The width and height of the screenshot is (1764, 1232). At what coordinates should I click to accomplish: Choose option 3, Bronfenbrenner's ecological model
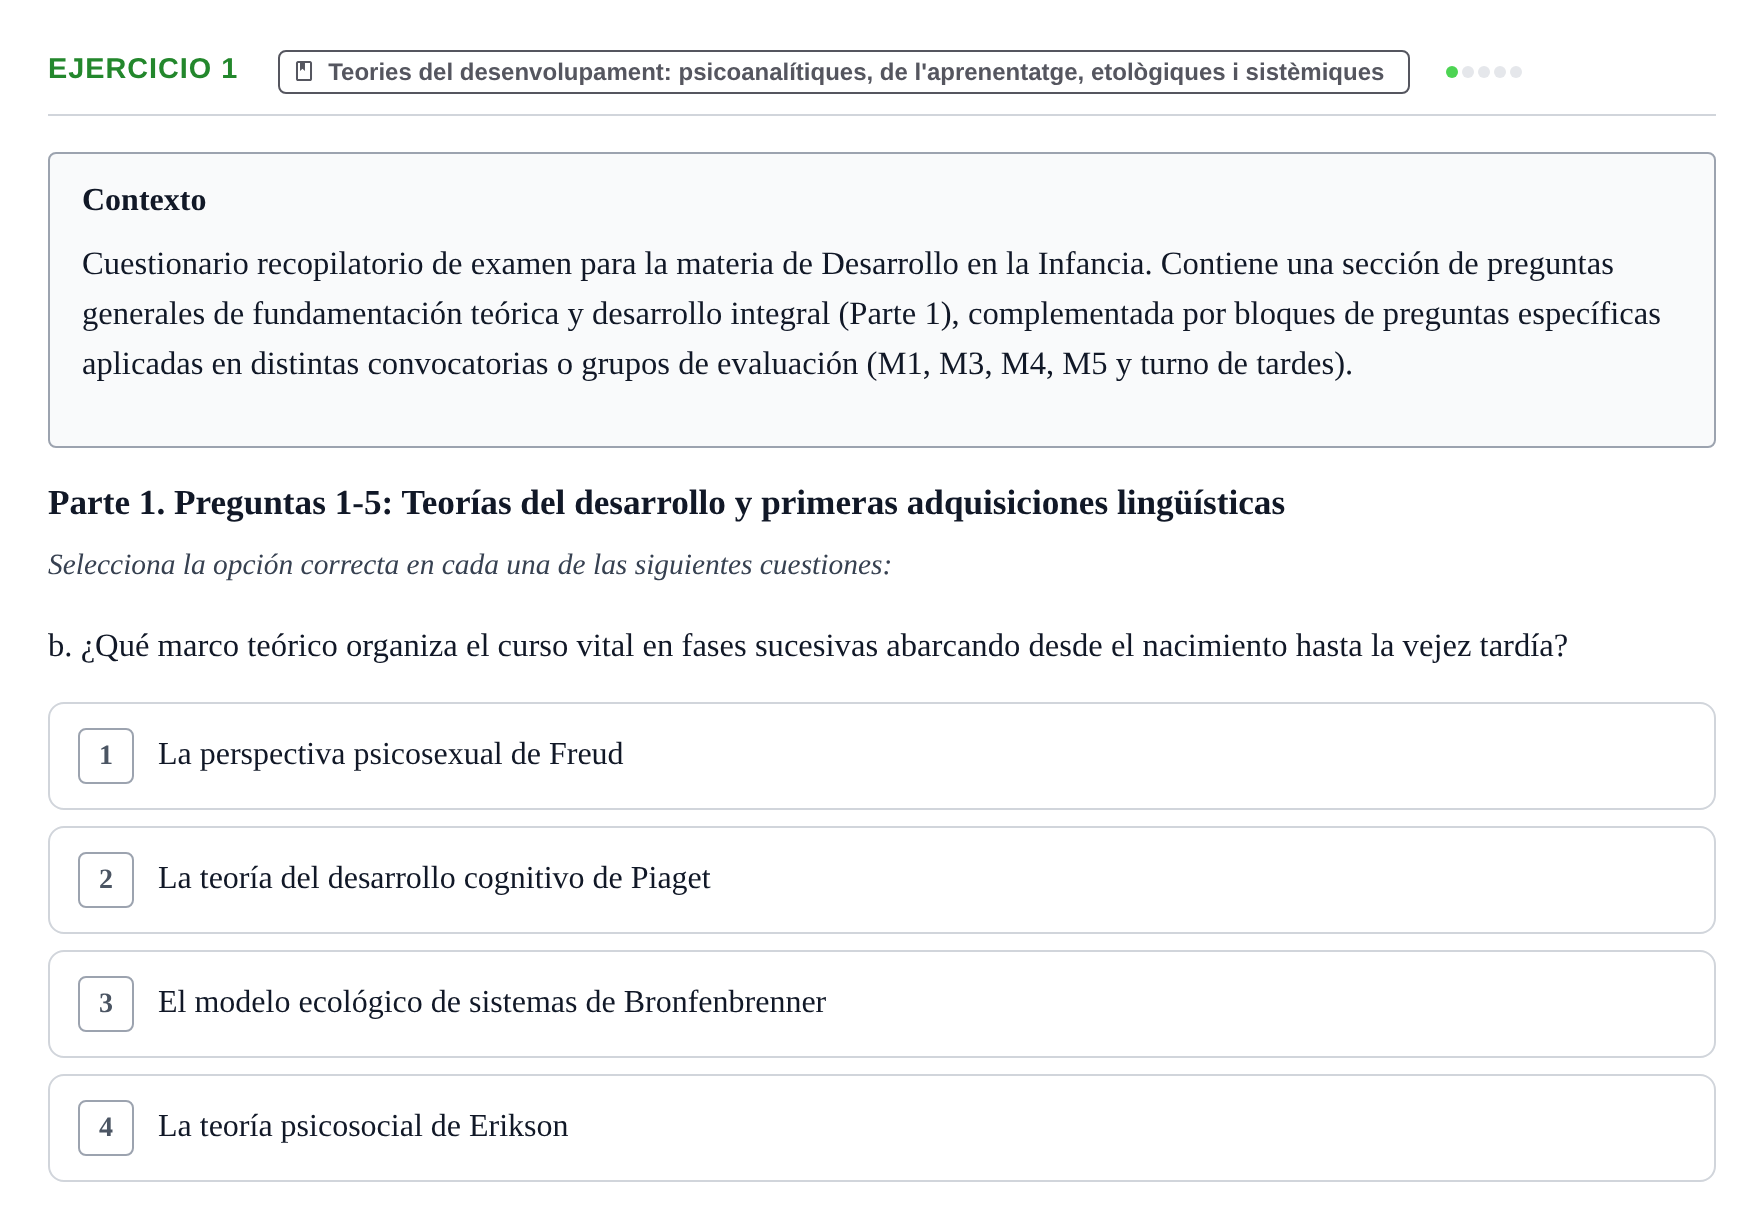pyautogui.click(x=881, y=1004)
